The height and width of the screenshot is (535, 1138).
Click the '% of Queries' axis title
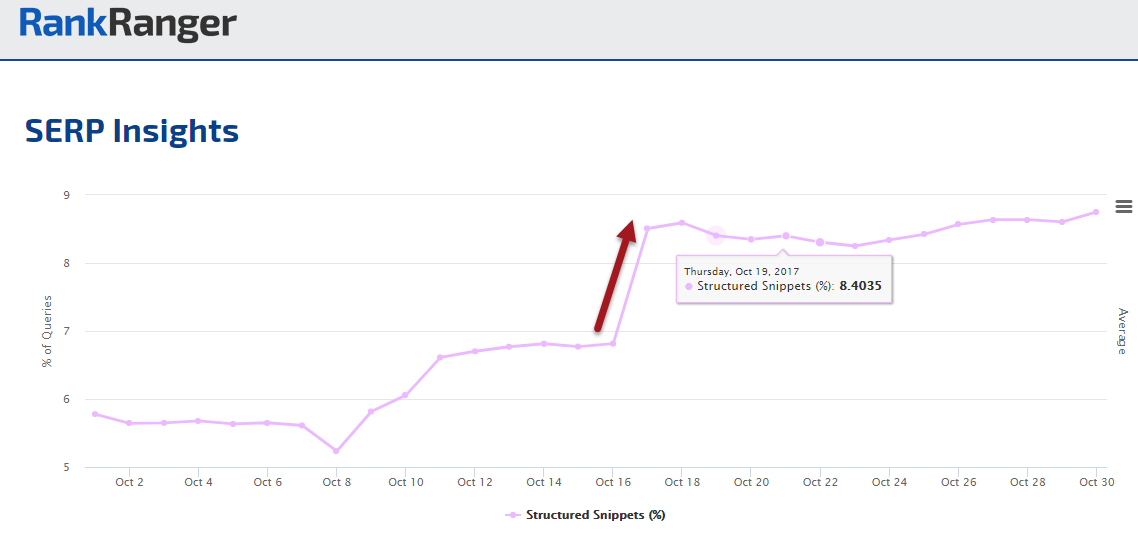(x=47, y=331)
